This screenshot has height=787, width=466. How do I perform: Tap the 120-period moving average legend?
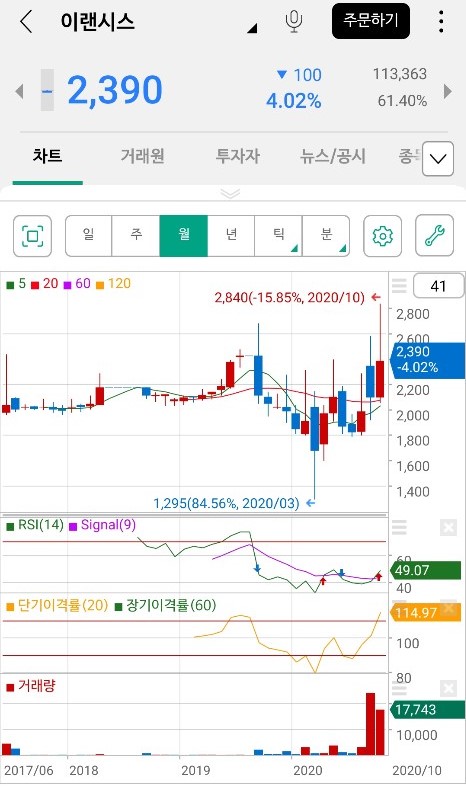click(113, 284)
